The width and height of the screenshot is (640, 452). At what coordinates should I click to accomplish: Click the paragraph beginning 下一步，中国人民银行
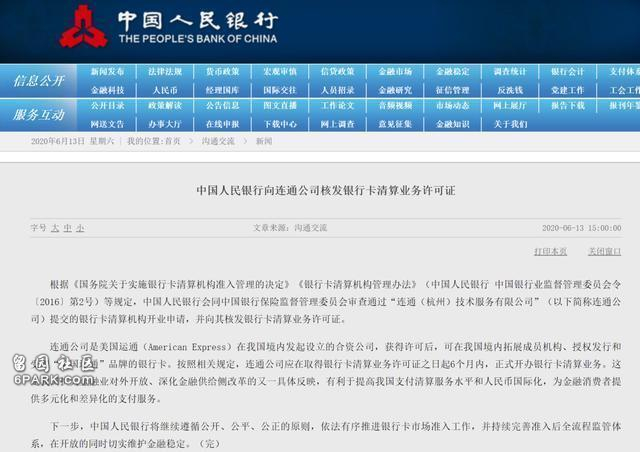pyautogui.click(x=326, y=435)
